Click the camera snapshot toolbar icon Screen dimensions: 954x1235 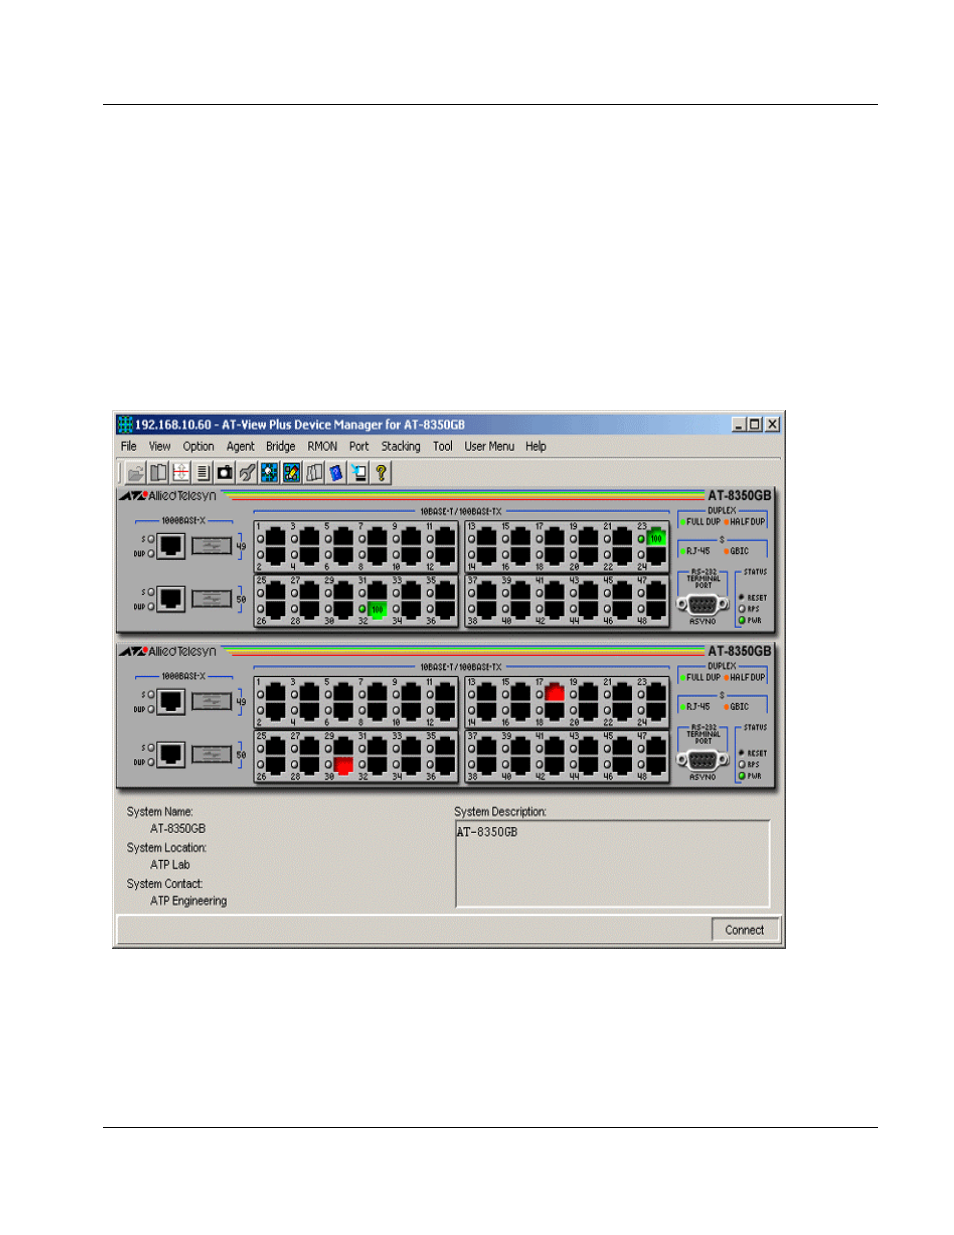[225, 473]
